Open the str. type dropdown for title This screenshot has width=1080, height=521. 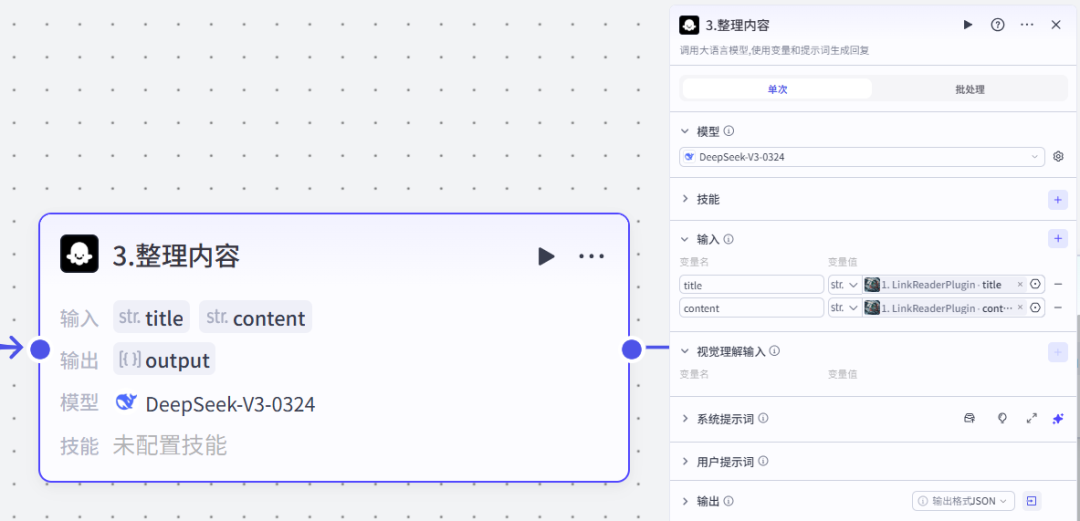point(844,285)
